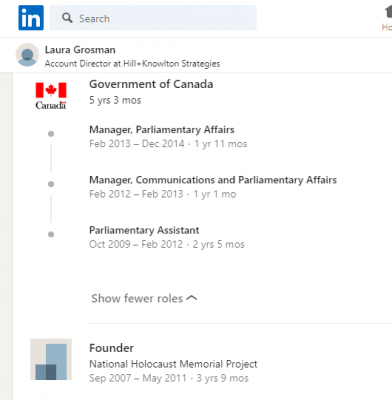Select Manager, Communications and Parliamentary Affairs role

click(x=213, y=180)
